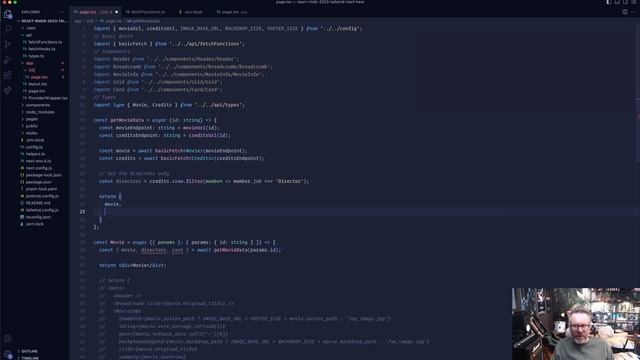640x360 pixels.
Task: Open next.config.js in the file tree
Action: pyautogui.click(x=39, y=168)
